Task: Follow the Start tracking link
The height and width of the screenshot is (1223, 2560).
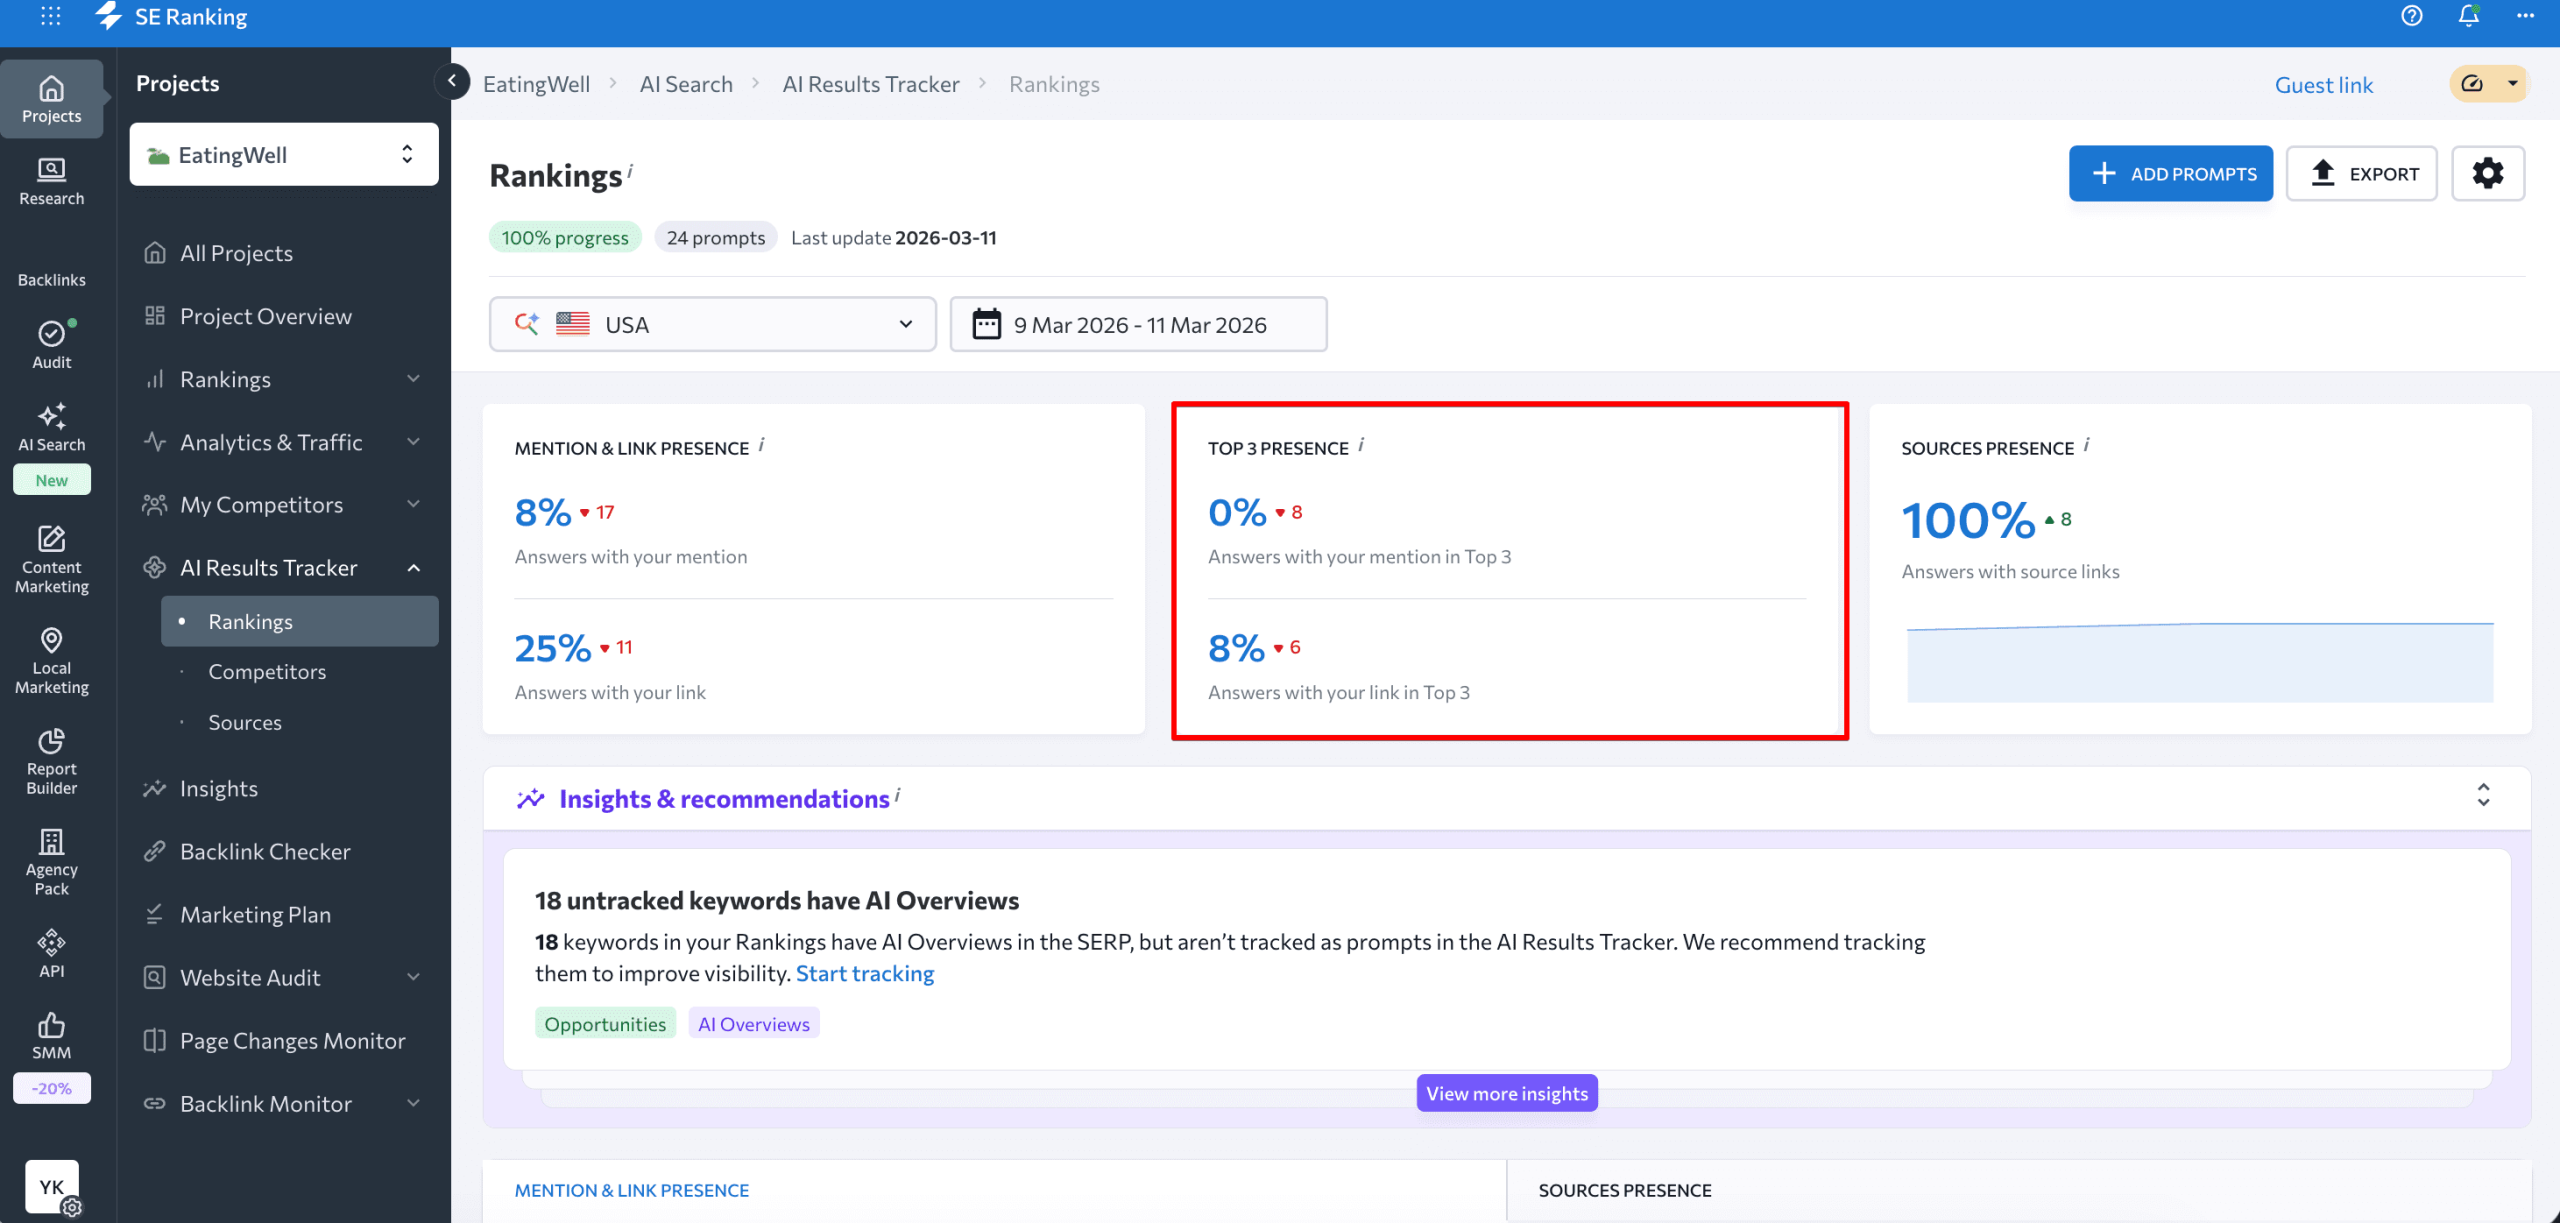Action: (864, 973)
